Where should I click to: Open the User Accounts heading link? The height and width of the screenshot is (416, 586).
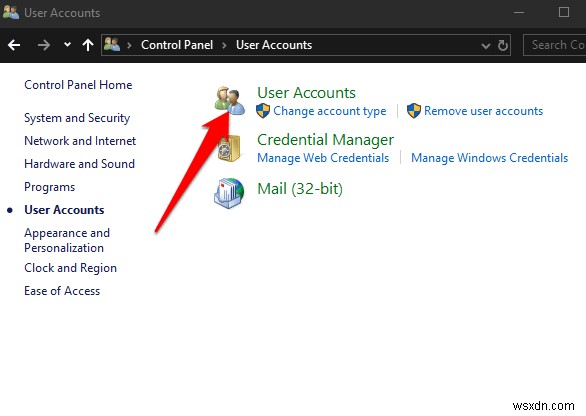coord(306,93)
